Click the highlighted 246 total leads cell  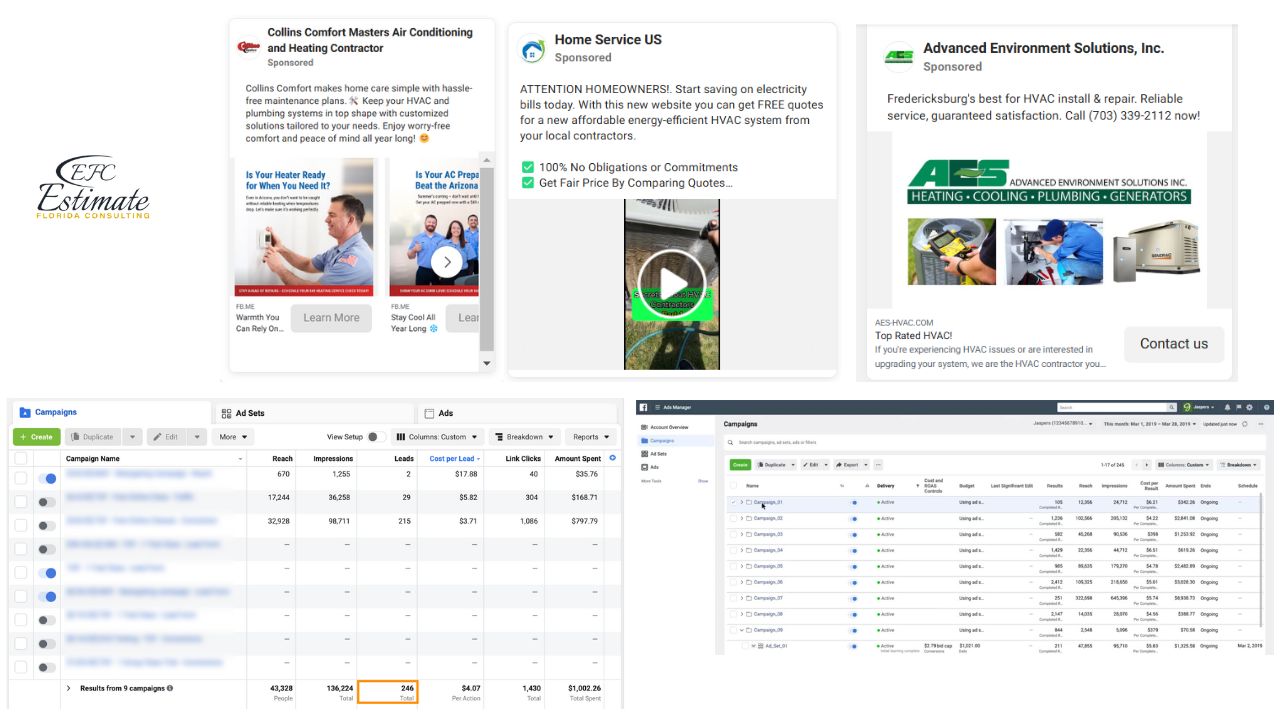(387, 692)
